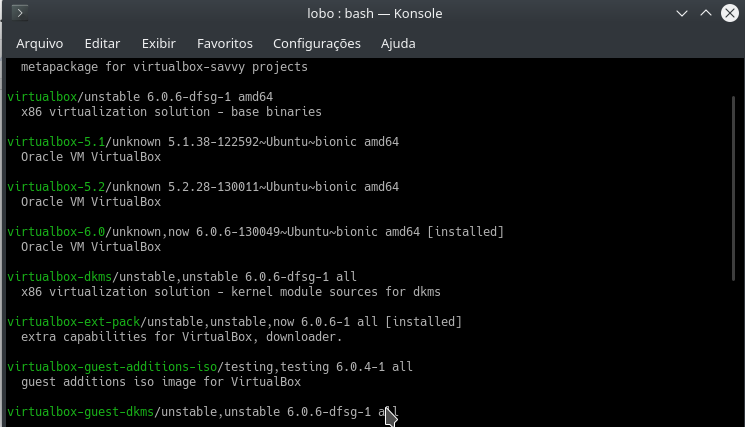Click the Konsole terminal icon in the title bar
Image resolution: width=745 pixels, height=427 pixels.
point(19,13)
